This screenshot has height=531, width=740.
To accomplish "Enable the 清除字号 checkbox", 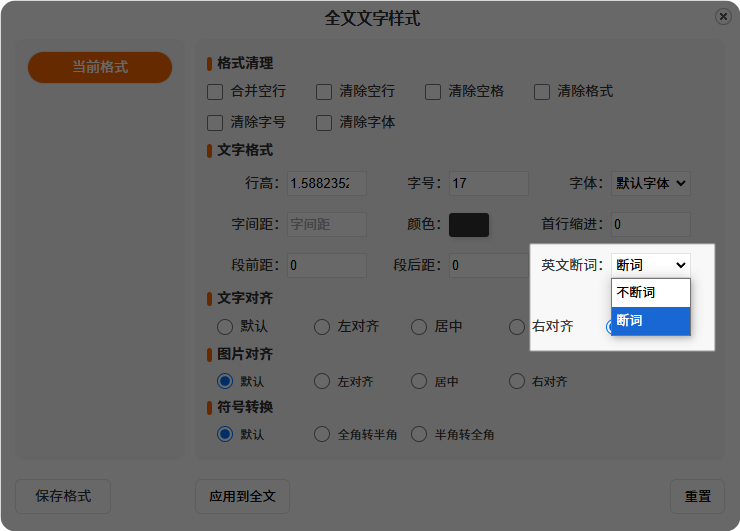I will [x=215, y=123].
